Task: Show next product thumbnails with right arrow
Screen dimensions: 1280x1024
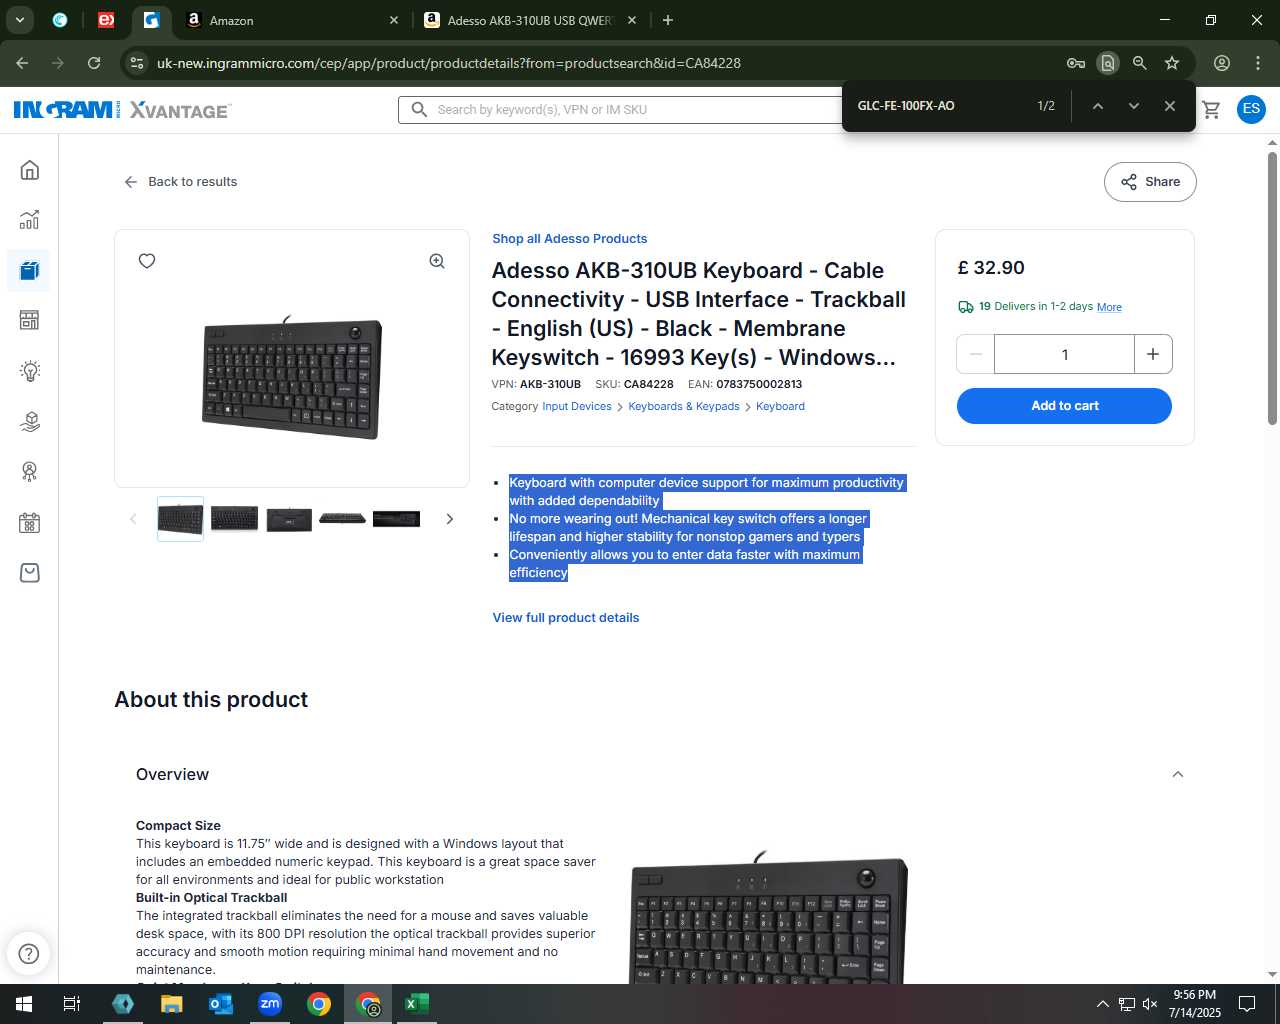Action: click(x=450, y=519)
